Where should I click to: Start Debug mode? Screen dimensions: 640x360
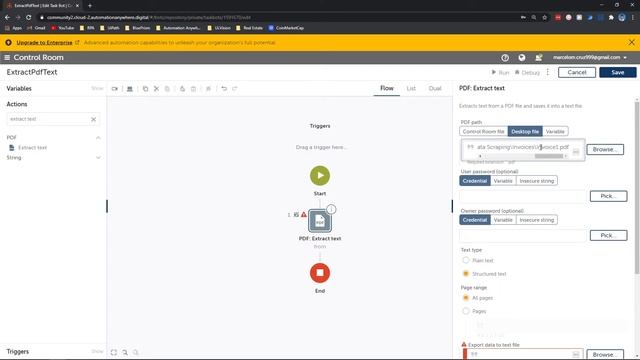tap(527, 72)
